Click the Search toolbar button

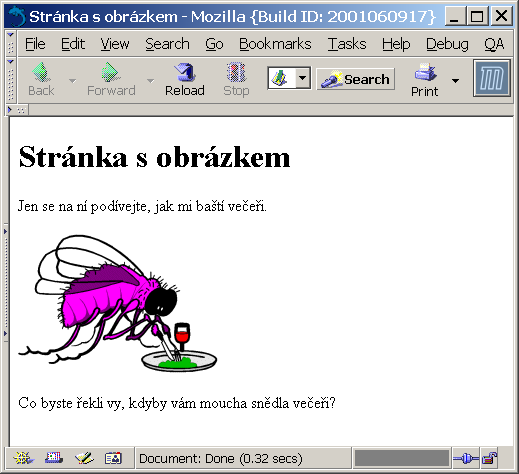355,79
